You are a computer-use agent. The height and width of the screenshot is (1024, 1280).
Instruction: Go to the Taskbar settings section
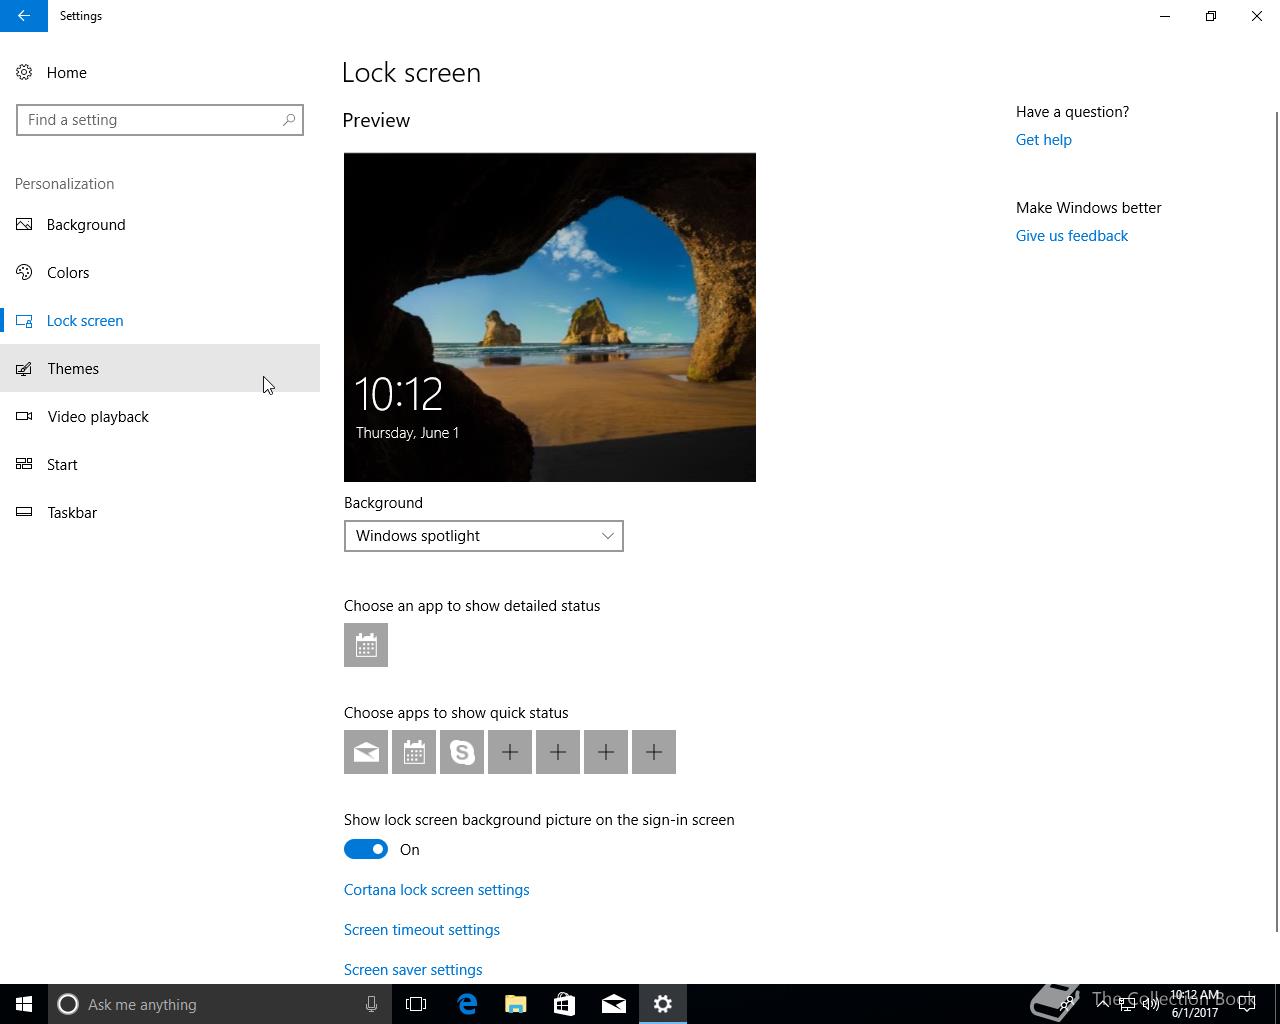160,512
